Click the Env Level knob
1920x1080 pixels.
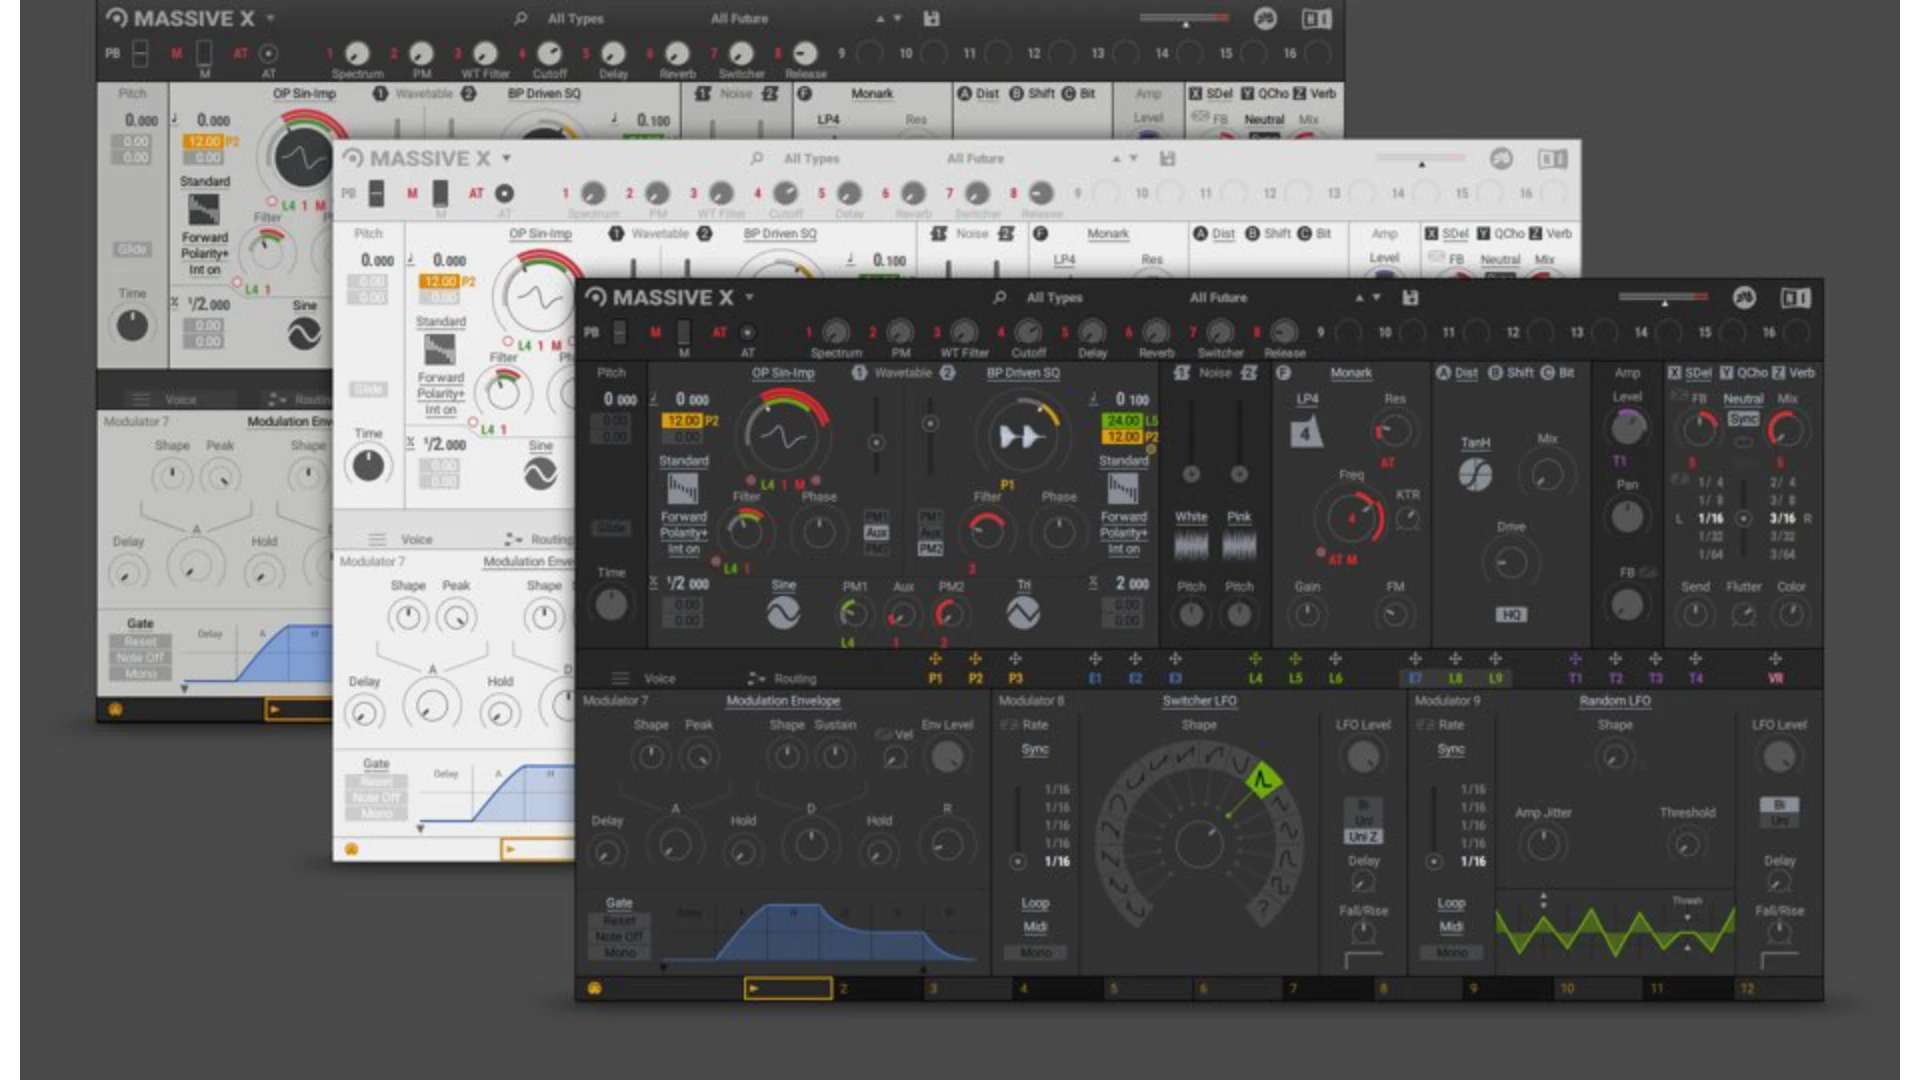click(946, 757)
